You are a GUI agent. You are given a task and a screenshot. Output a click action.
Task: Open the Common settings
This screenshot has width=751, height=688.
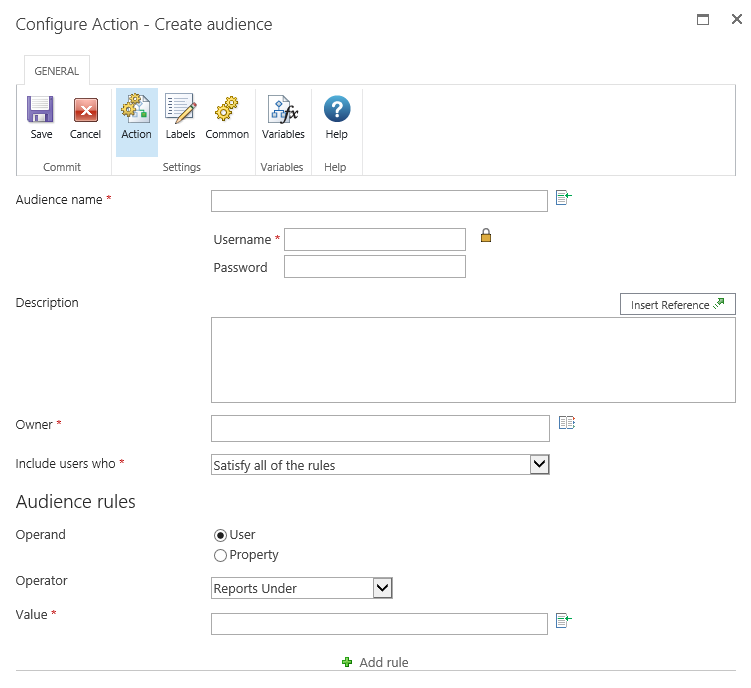point(227,117)
